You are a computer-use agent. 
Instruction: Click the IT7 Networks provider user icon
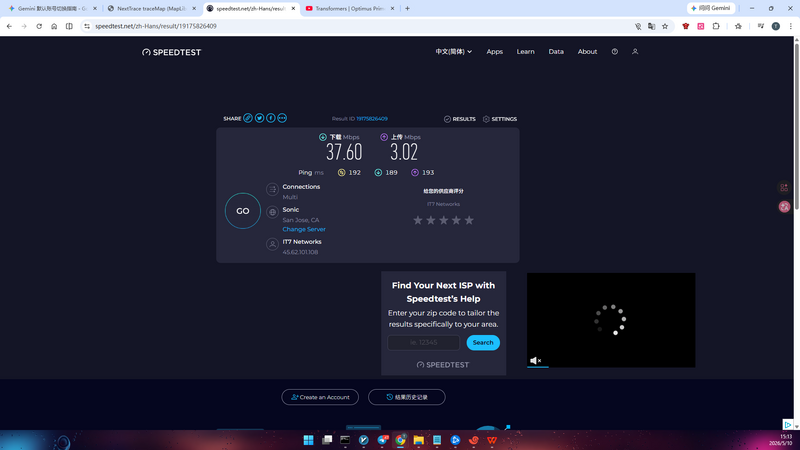pyautogui.click(x=272, y=244)
